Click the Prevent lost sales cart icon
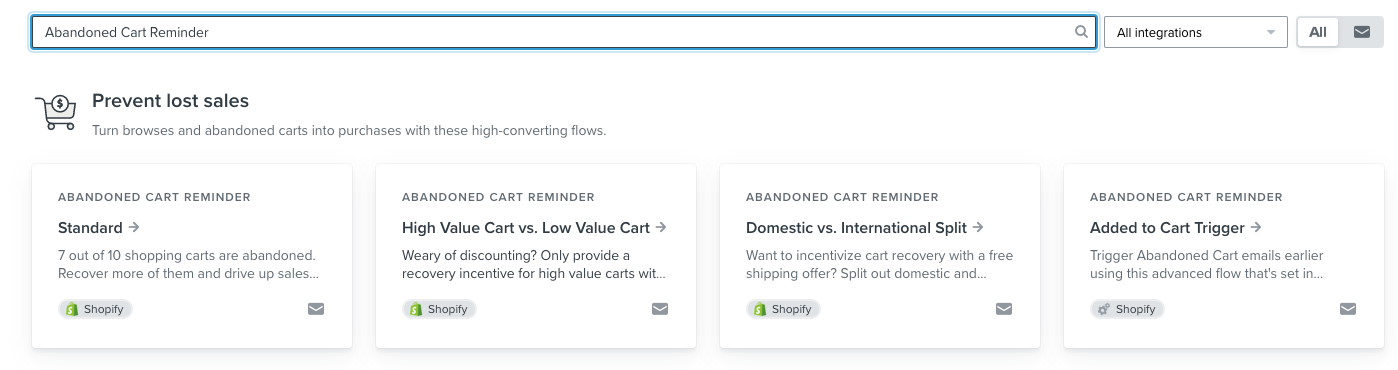The image size is (1398, 370). tap(55, 113)
